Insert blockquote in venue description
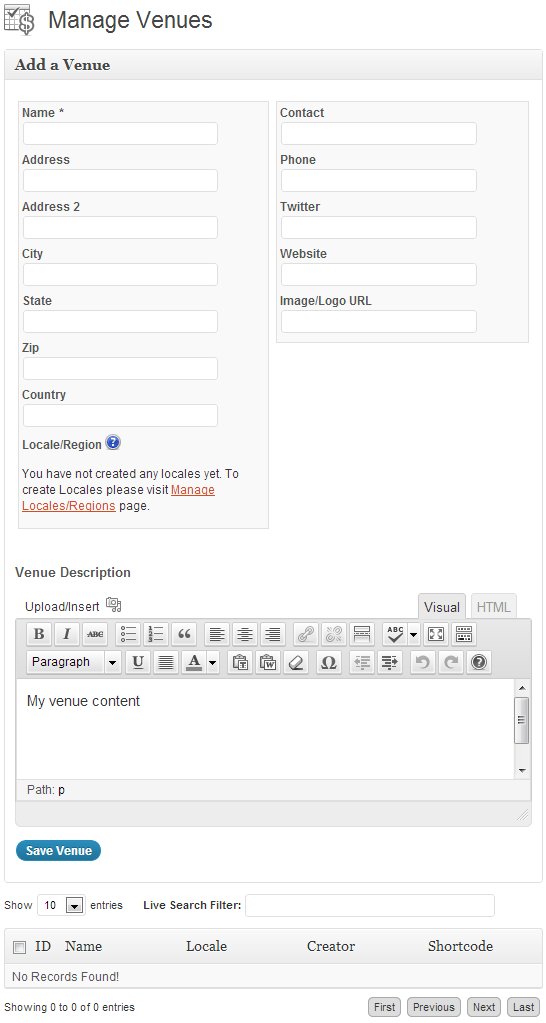Viewport: 546px width, 1023px height. (184, 634)
